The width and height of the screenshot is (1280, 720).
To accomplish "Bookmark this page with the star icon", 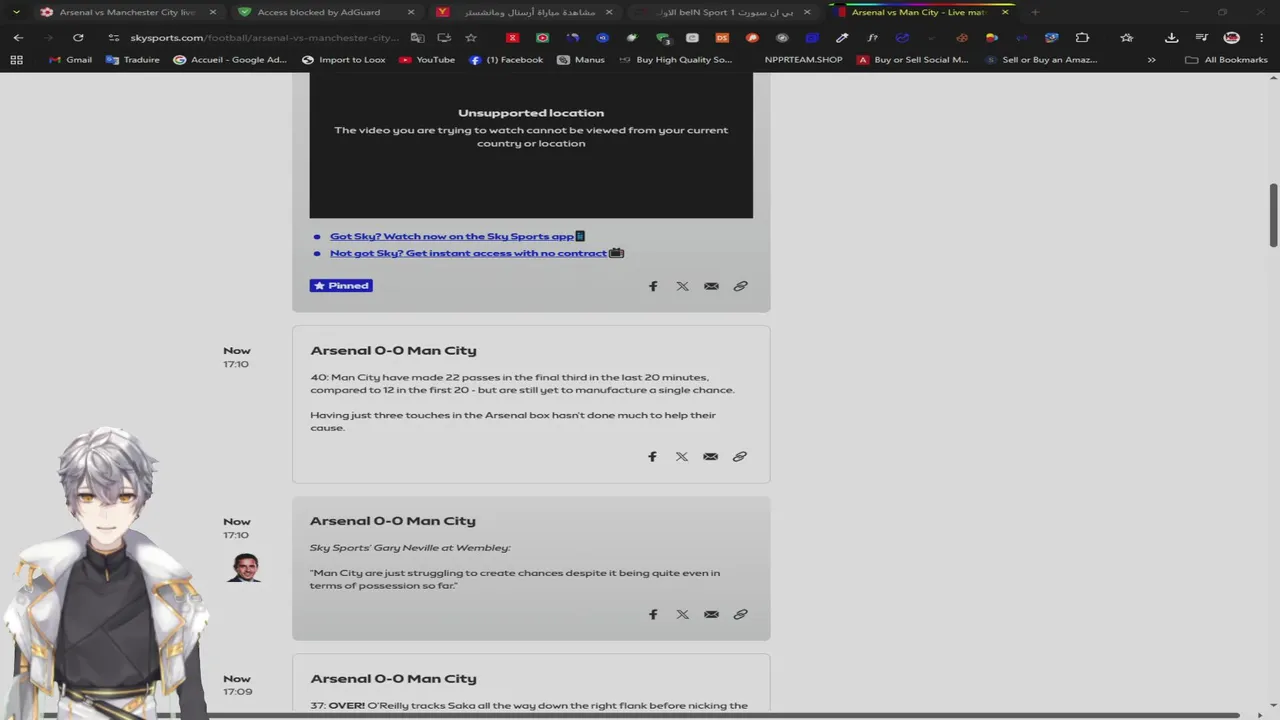I will point(471,38).
